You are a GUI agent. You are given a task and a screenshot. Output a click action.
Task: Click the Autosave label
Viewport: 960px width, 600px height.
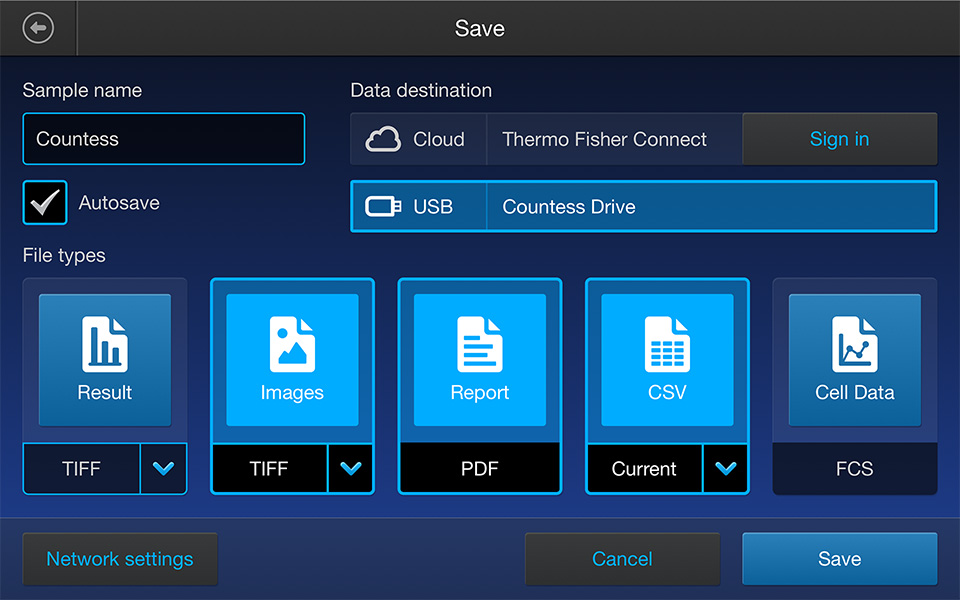click(x=119, y=203)
